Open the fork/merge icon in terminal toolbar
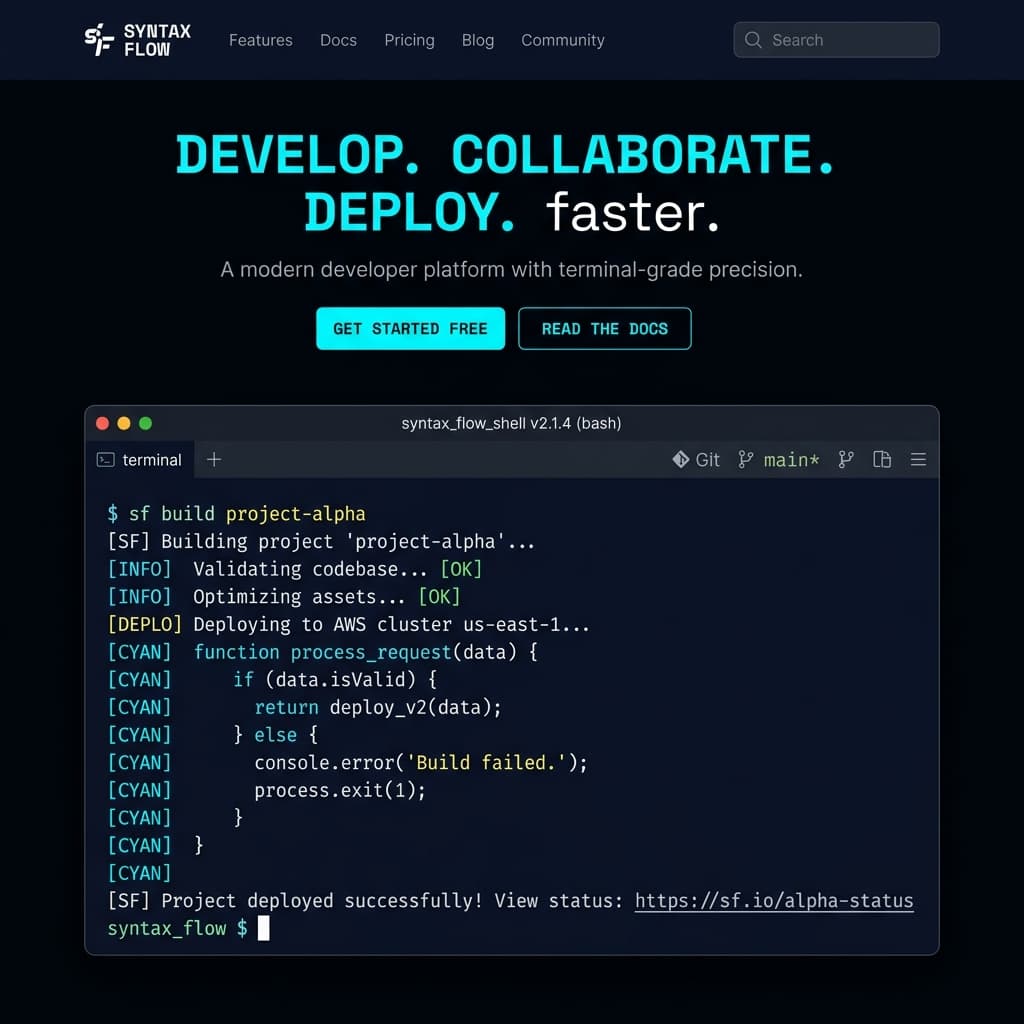The height and width of the screenshot is (1024, 1024). (846, 460)
